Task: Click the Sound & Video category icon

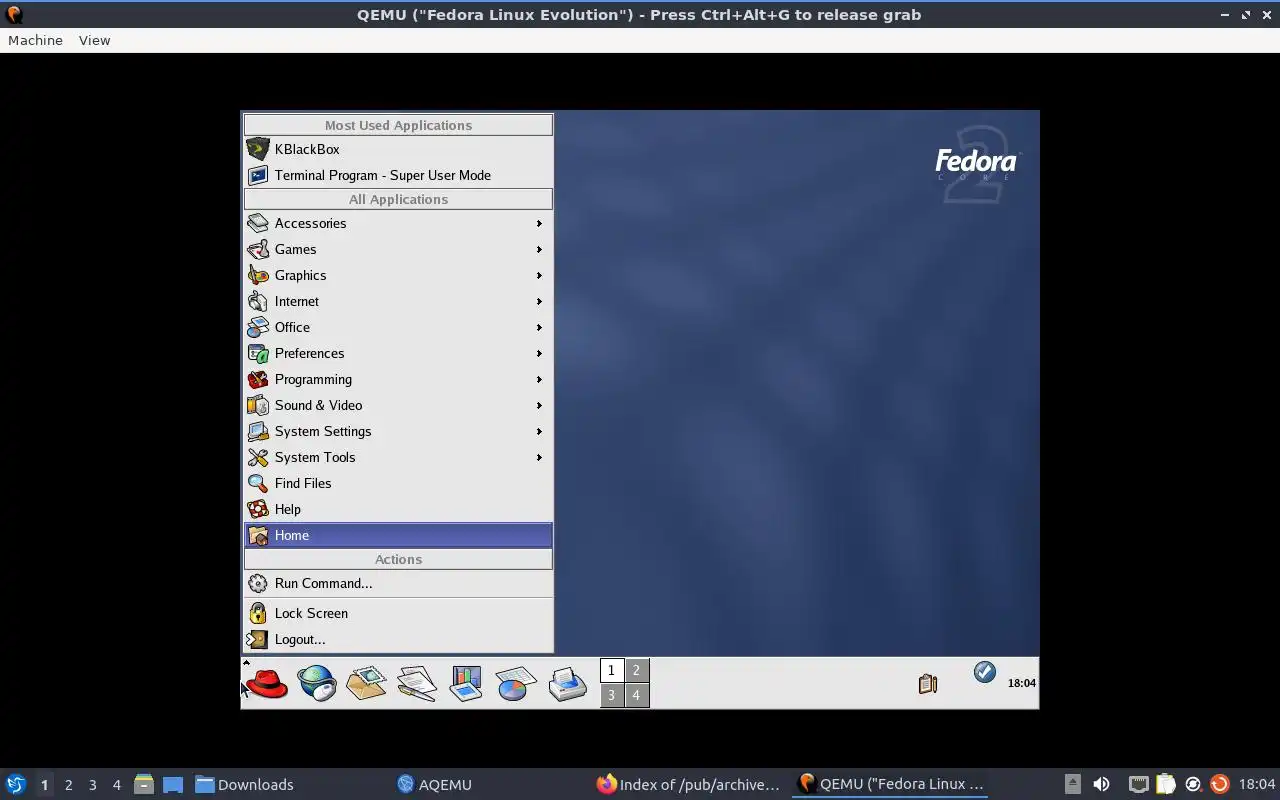Action: (x=258, y=405)
